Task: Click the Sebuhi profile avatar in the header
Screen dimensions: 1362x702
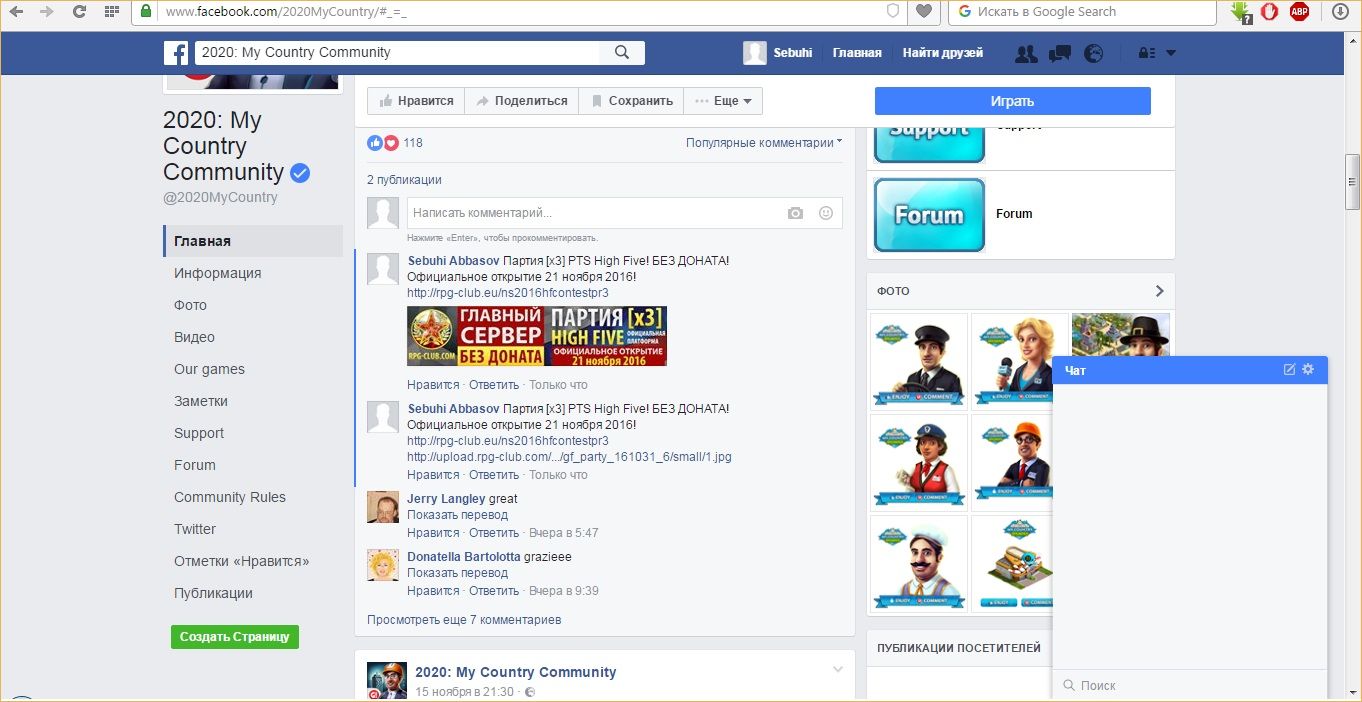Action: click(x=755, y=53)
